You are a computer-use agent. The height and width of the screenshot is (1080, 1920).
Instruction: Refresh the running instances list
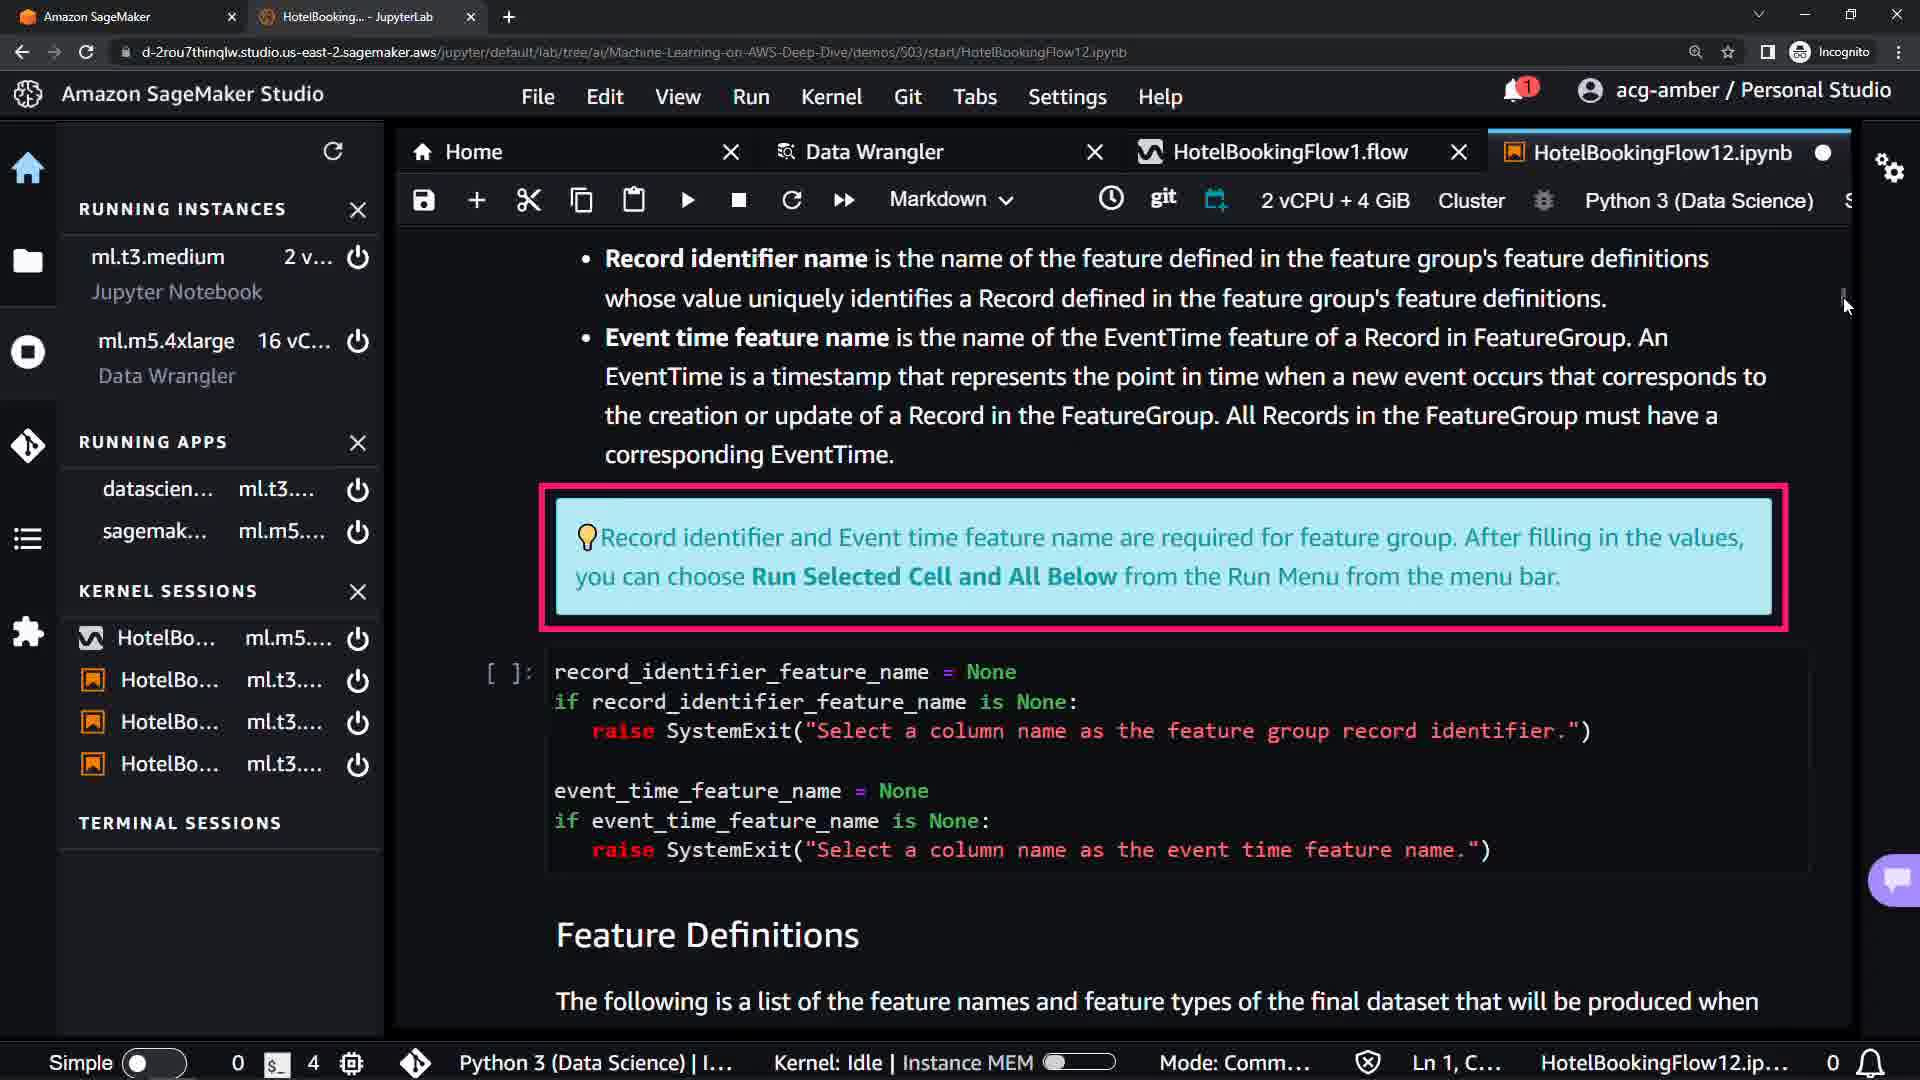point(333,151)
